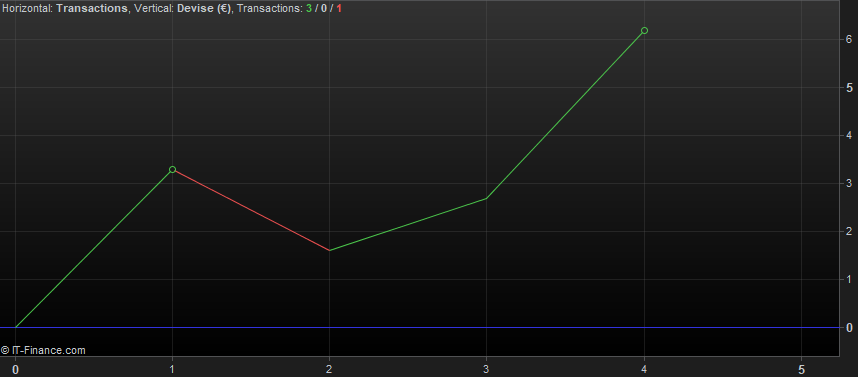Viewport: 858px width, 377px height.
Task: Click the red losing segment of the equity curve
Action: [251, 210]
